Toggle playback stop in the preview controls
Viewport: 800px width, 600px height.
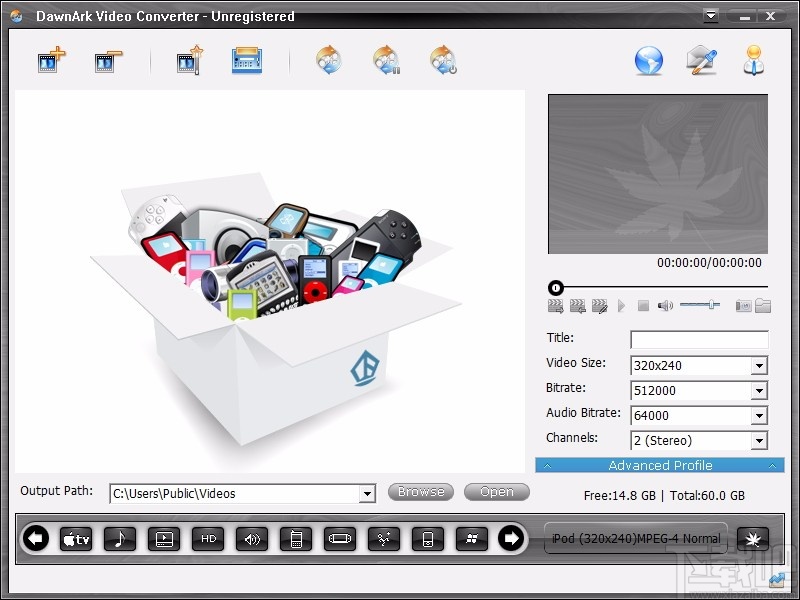coord(642,303)
